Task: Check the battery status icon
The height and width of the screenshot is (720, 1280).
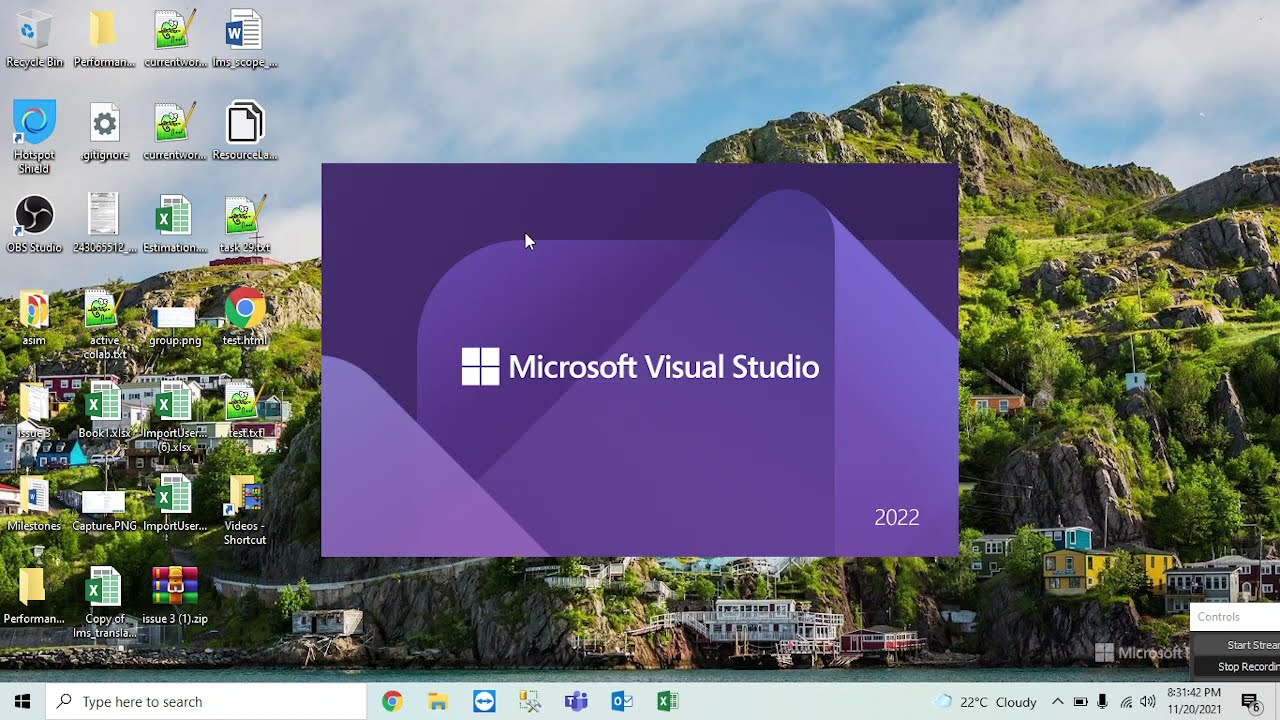Action: pos(1080,702)
